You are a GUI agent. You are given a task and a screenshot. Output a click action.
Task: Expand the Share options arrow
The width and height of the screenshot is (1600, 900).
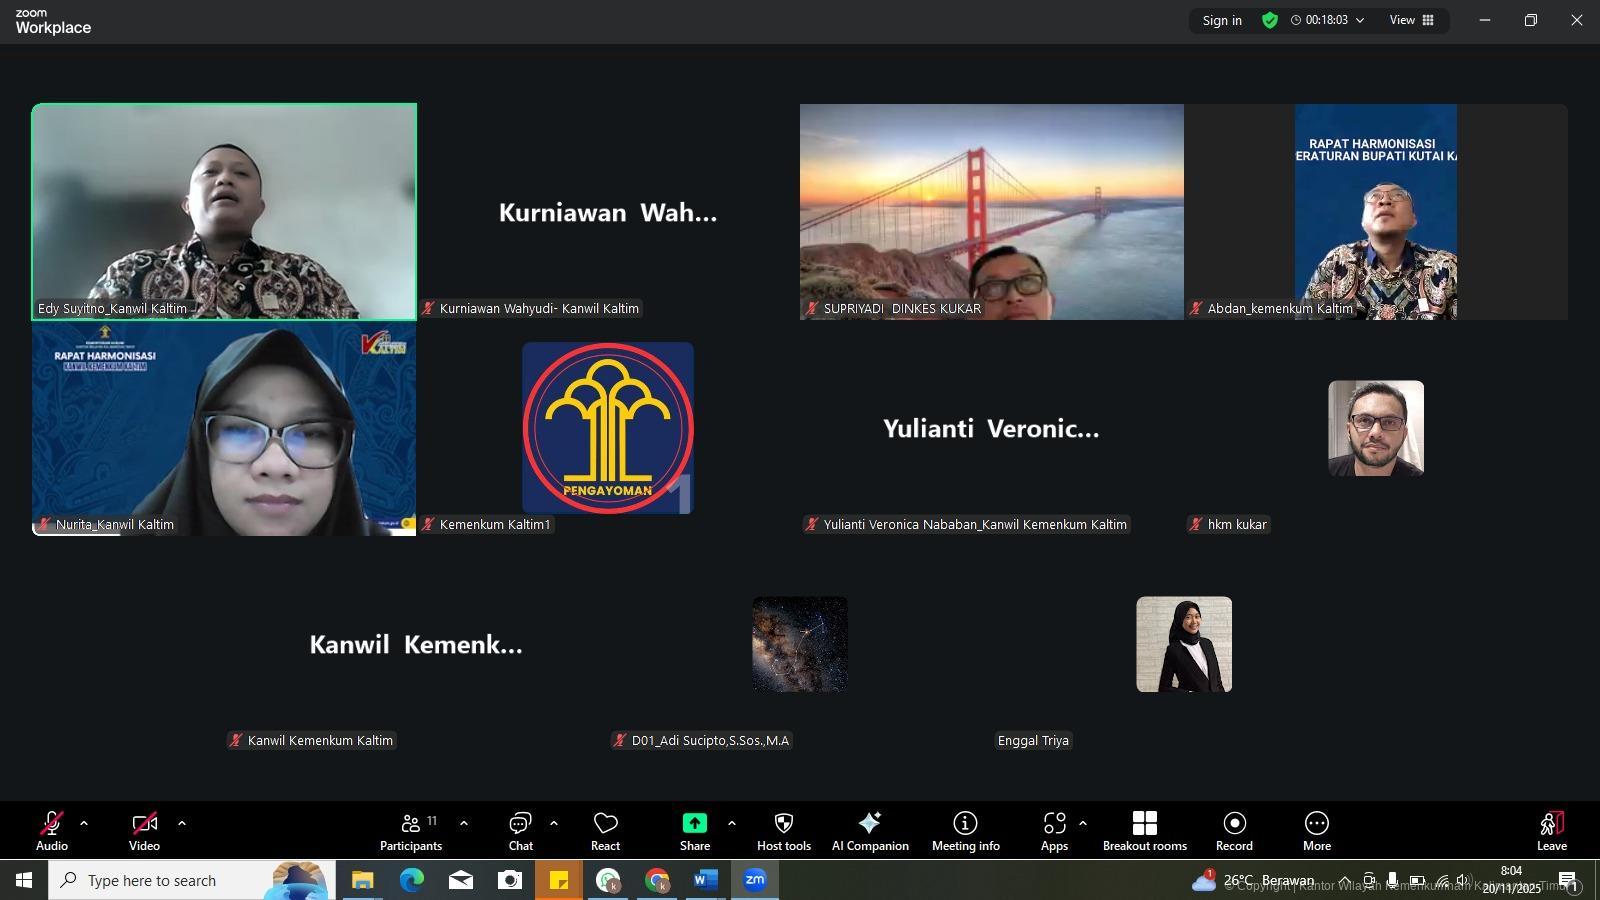pyautogui.click(x=732, y=824)
